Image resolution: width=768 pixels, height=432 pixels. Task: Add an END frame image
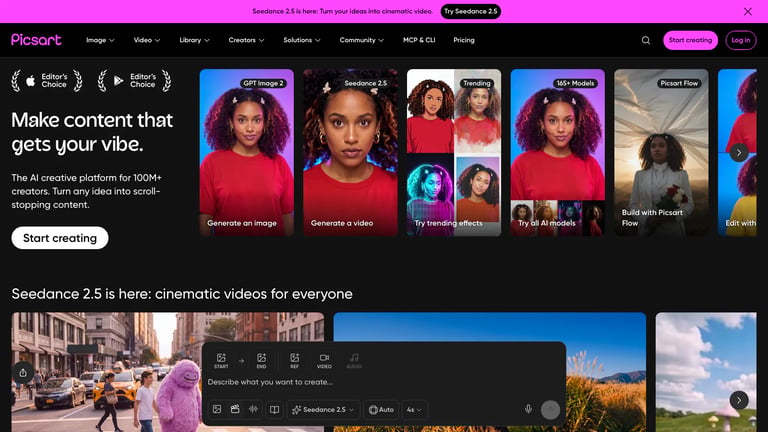[x=262, y=360]
